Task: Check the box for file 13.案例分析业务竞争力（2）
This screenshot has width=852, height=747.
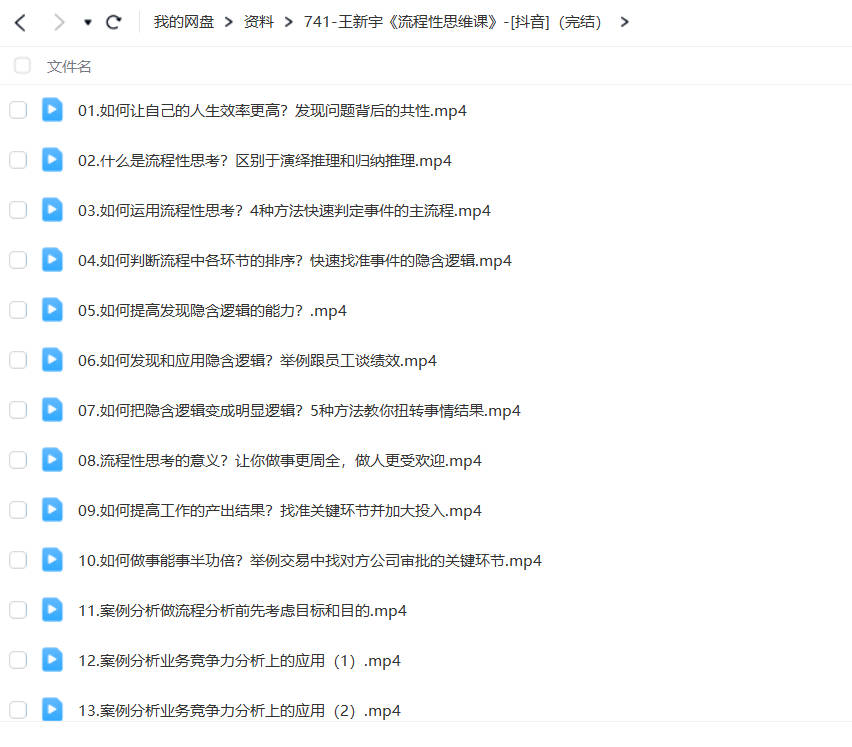Action: point(18,710)
